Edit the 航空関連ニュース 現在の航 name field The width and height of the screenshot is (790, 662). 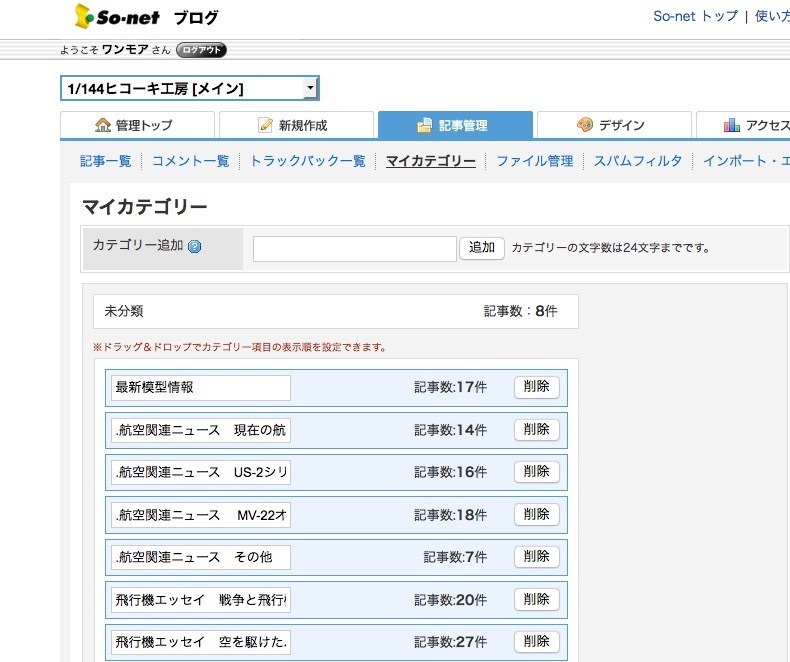[201, 430]
